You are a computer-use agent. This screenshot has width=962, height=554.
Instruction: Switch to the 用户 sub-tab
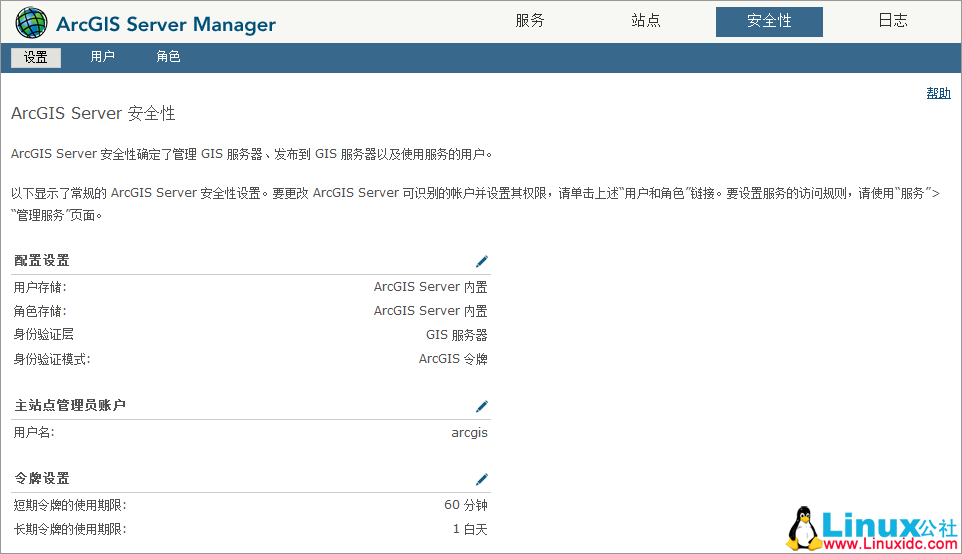(102, 57)
